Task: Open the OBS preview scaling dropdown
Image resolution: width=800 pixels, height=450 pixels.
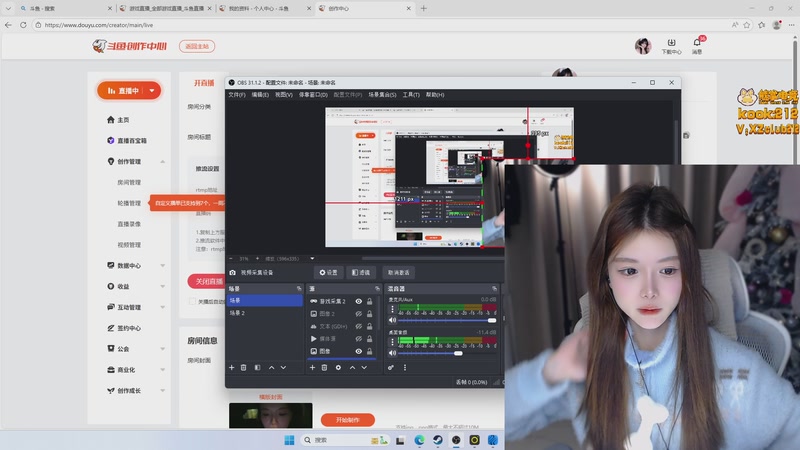Action: 312,259
